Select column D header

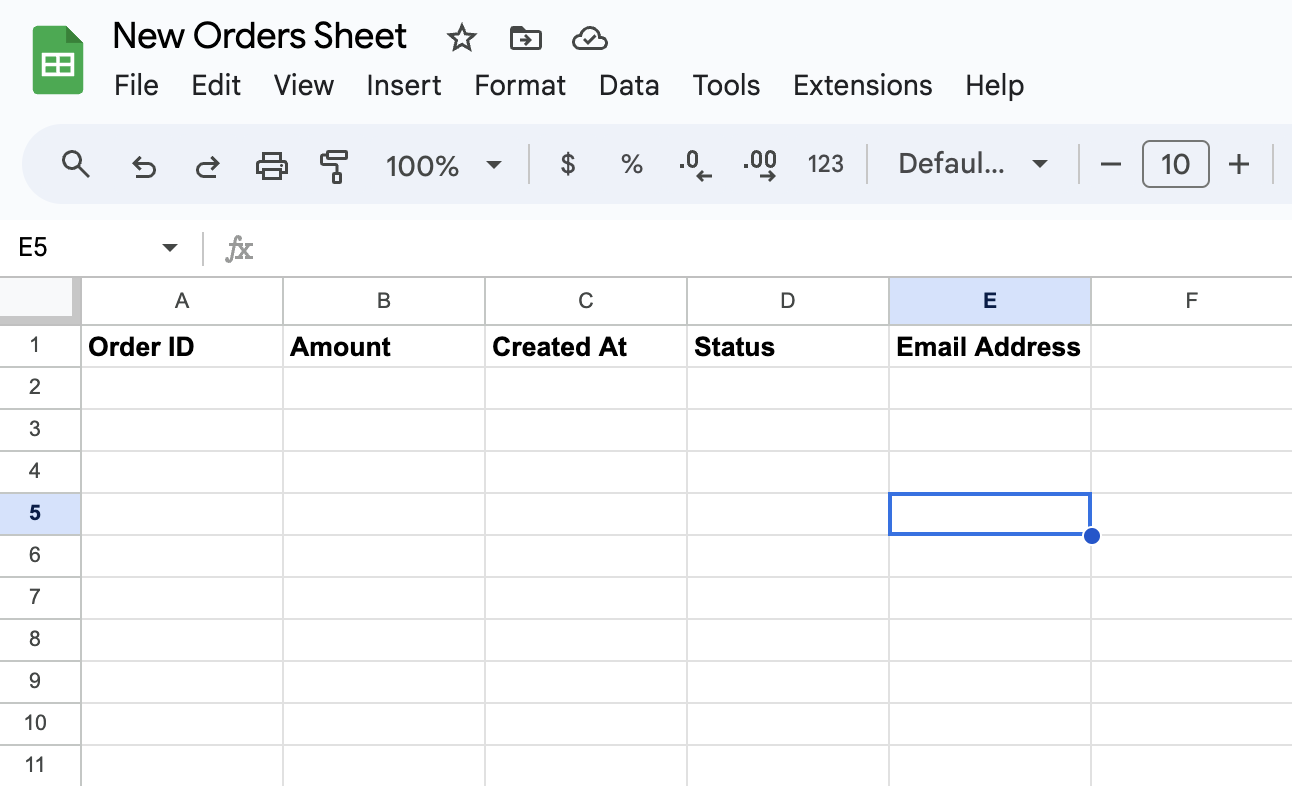tap(788, 301)
